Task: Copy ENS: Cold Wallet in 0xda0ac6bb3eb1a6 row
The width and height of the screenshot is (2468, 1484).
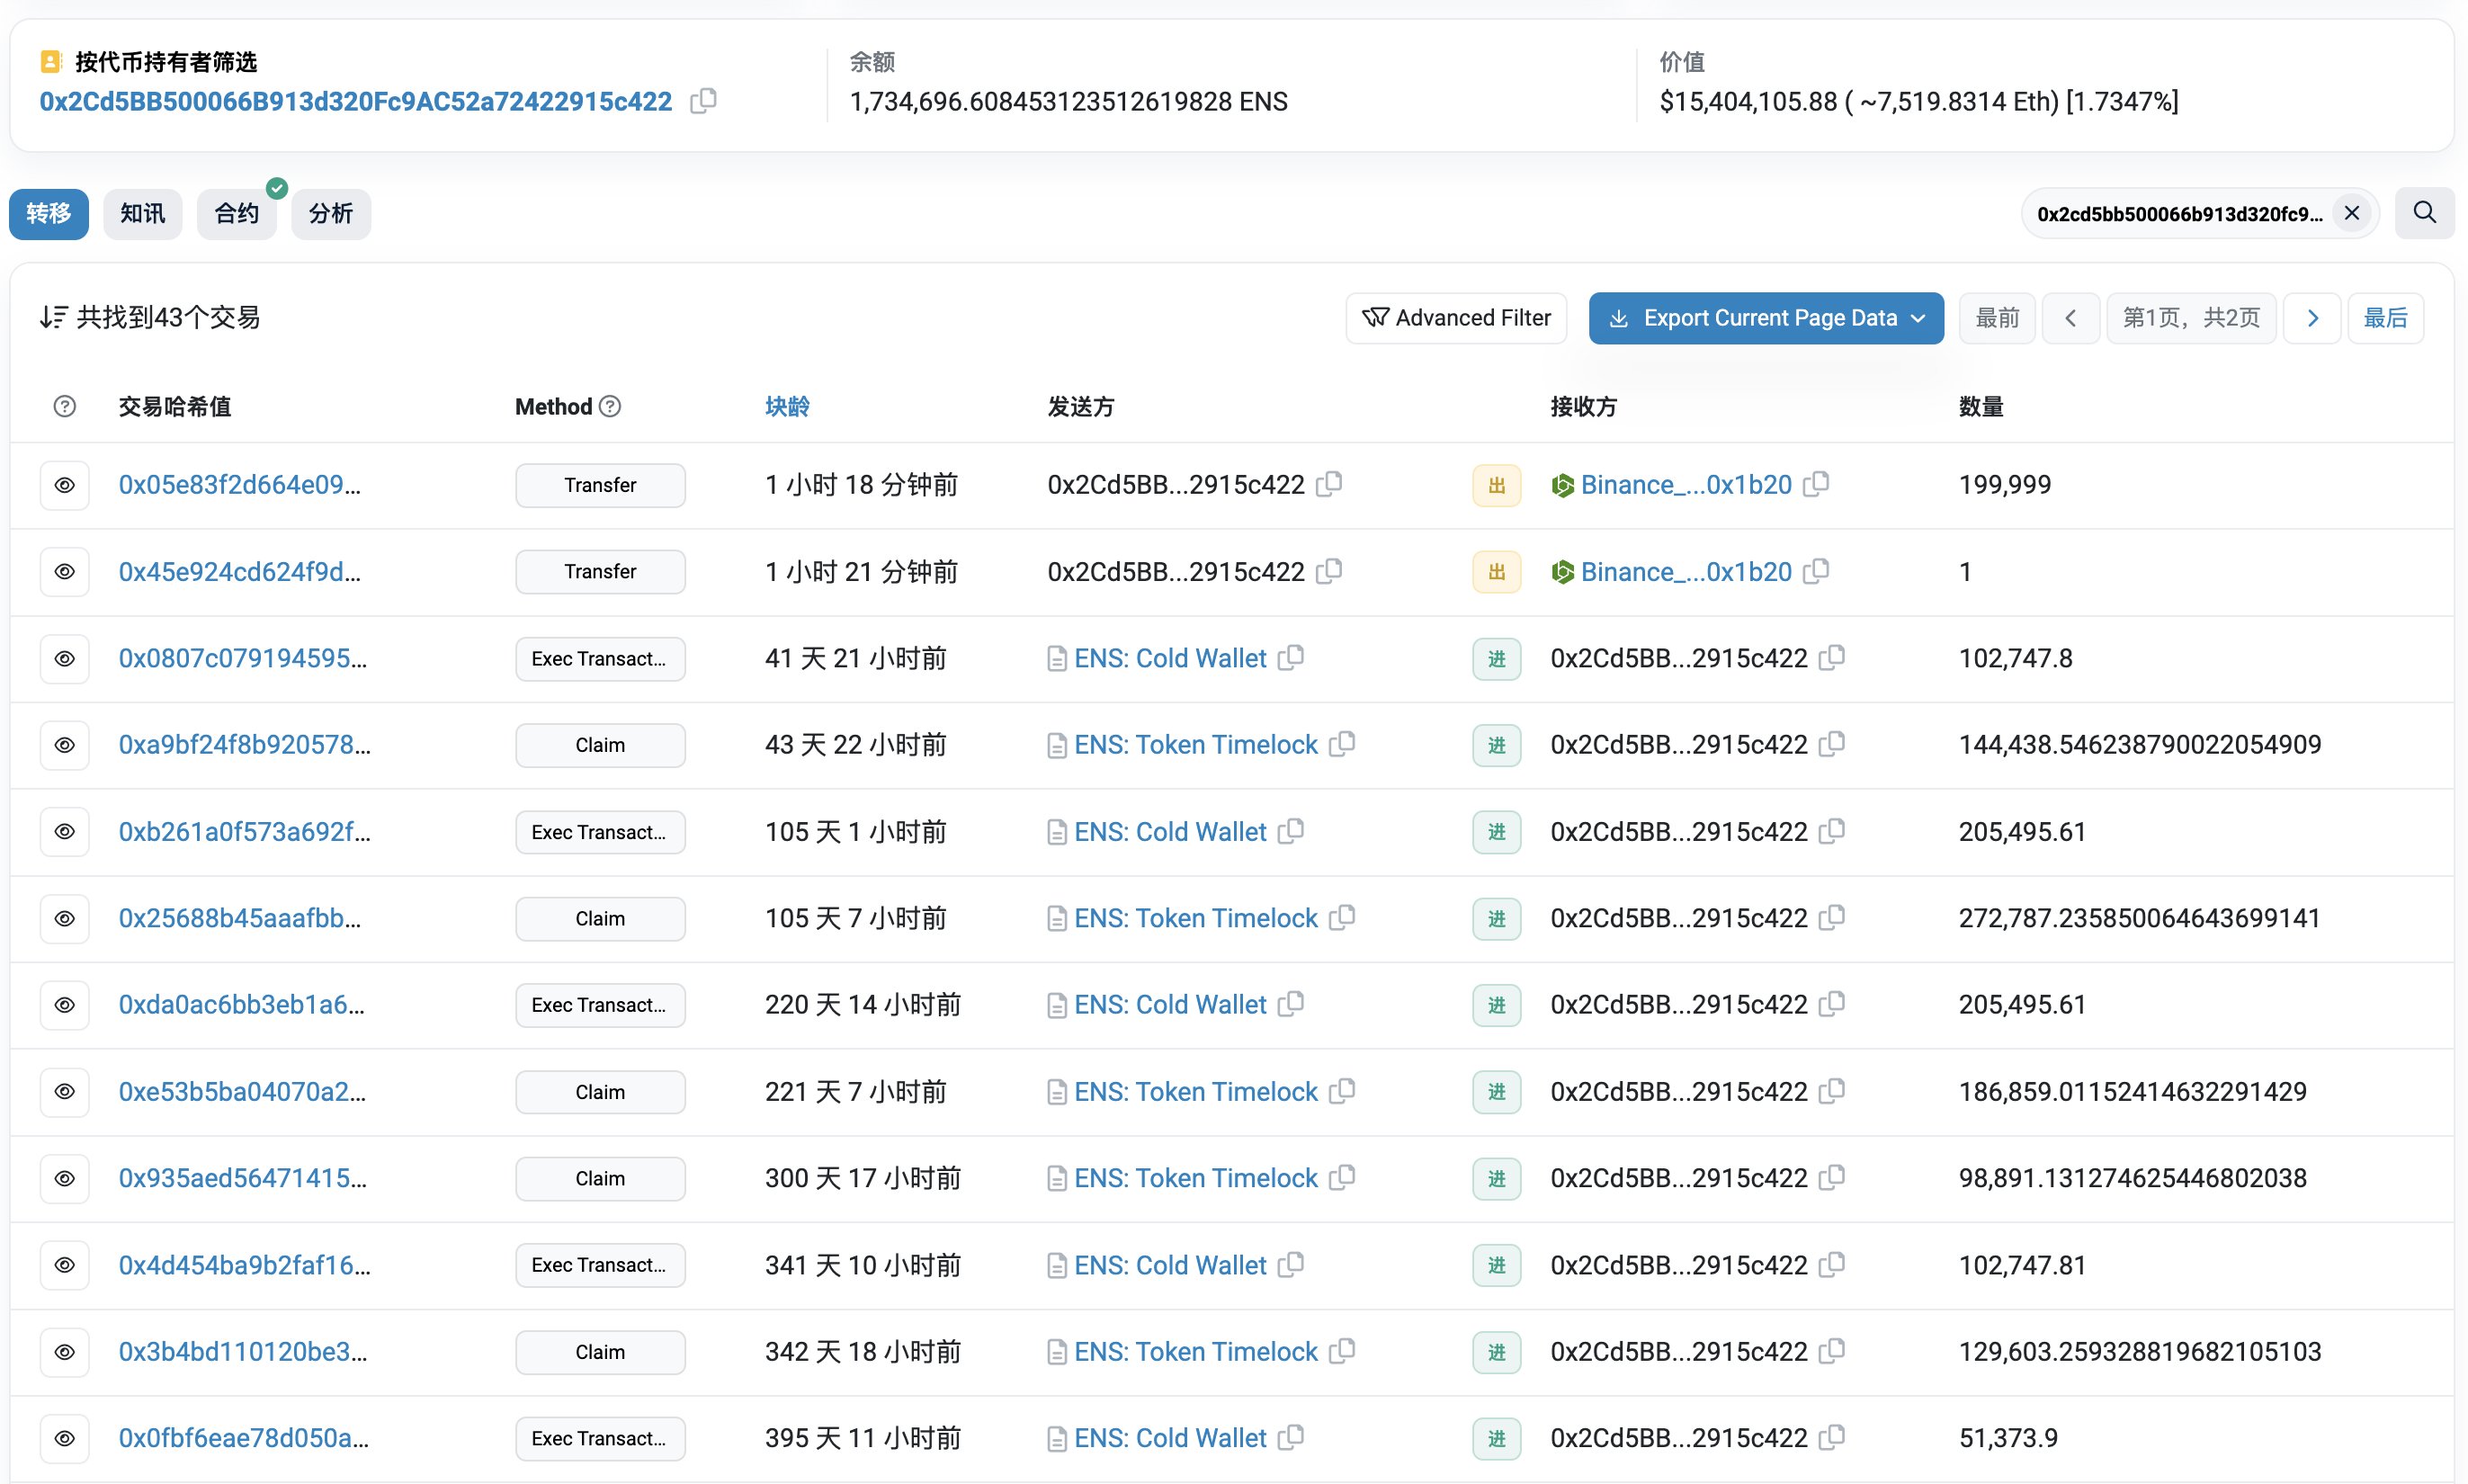Action: [x=1291, y=1004]
